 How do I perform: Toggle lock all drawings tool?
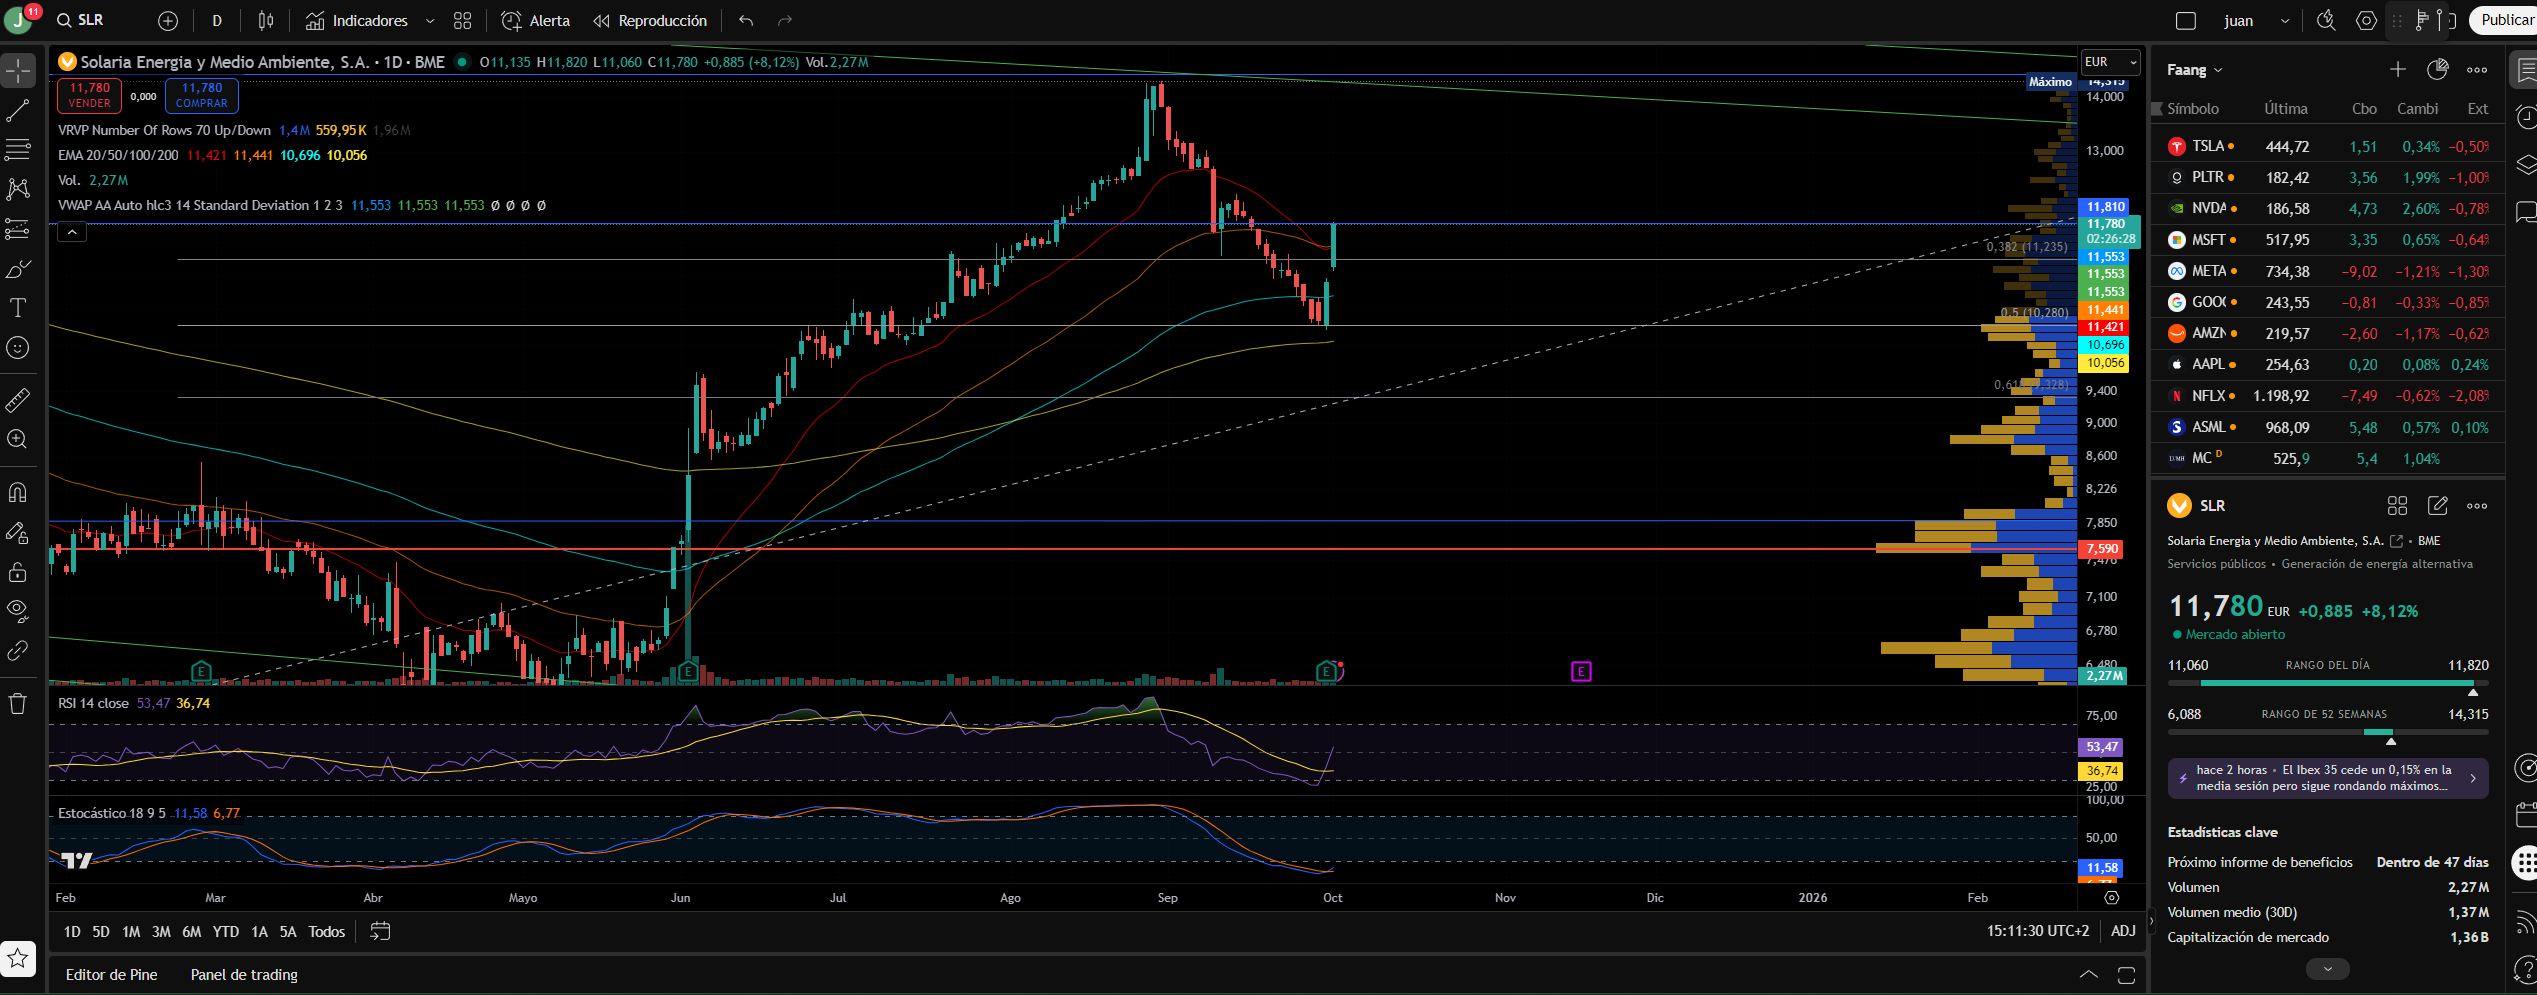click(x=18, y=572)
